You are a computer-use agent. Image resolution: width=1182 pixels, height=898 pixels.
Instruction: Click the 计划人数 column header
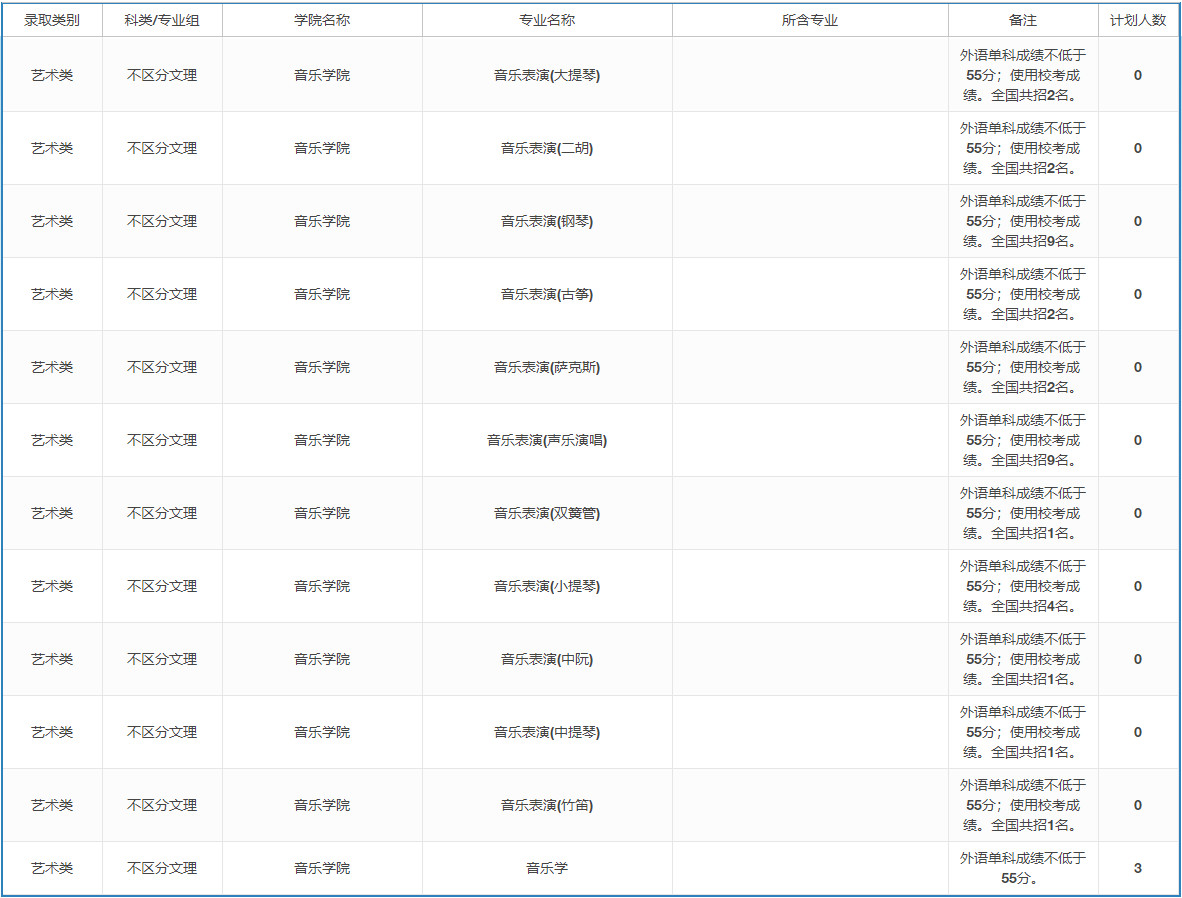(x=1138, y=20)
